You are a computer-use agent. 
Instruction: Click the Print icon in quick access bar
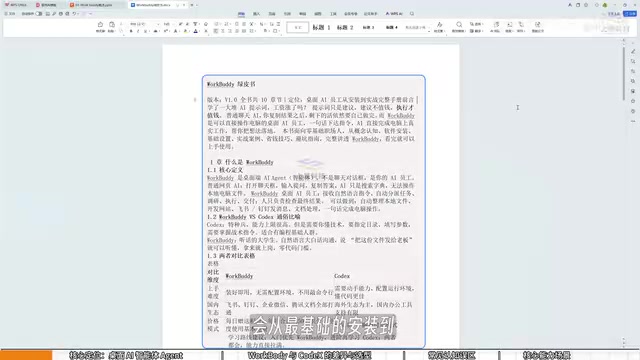[x=61, y=13]
